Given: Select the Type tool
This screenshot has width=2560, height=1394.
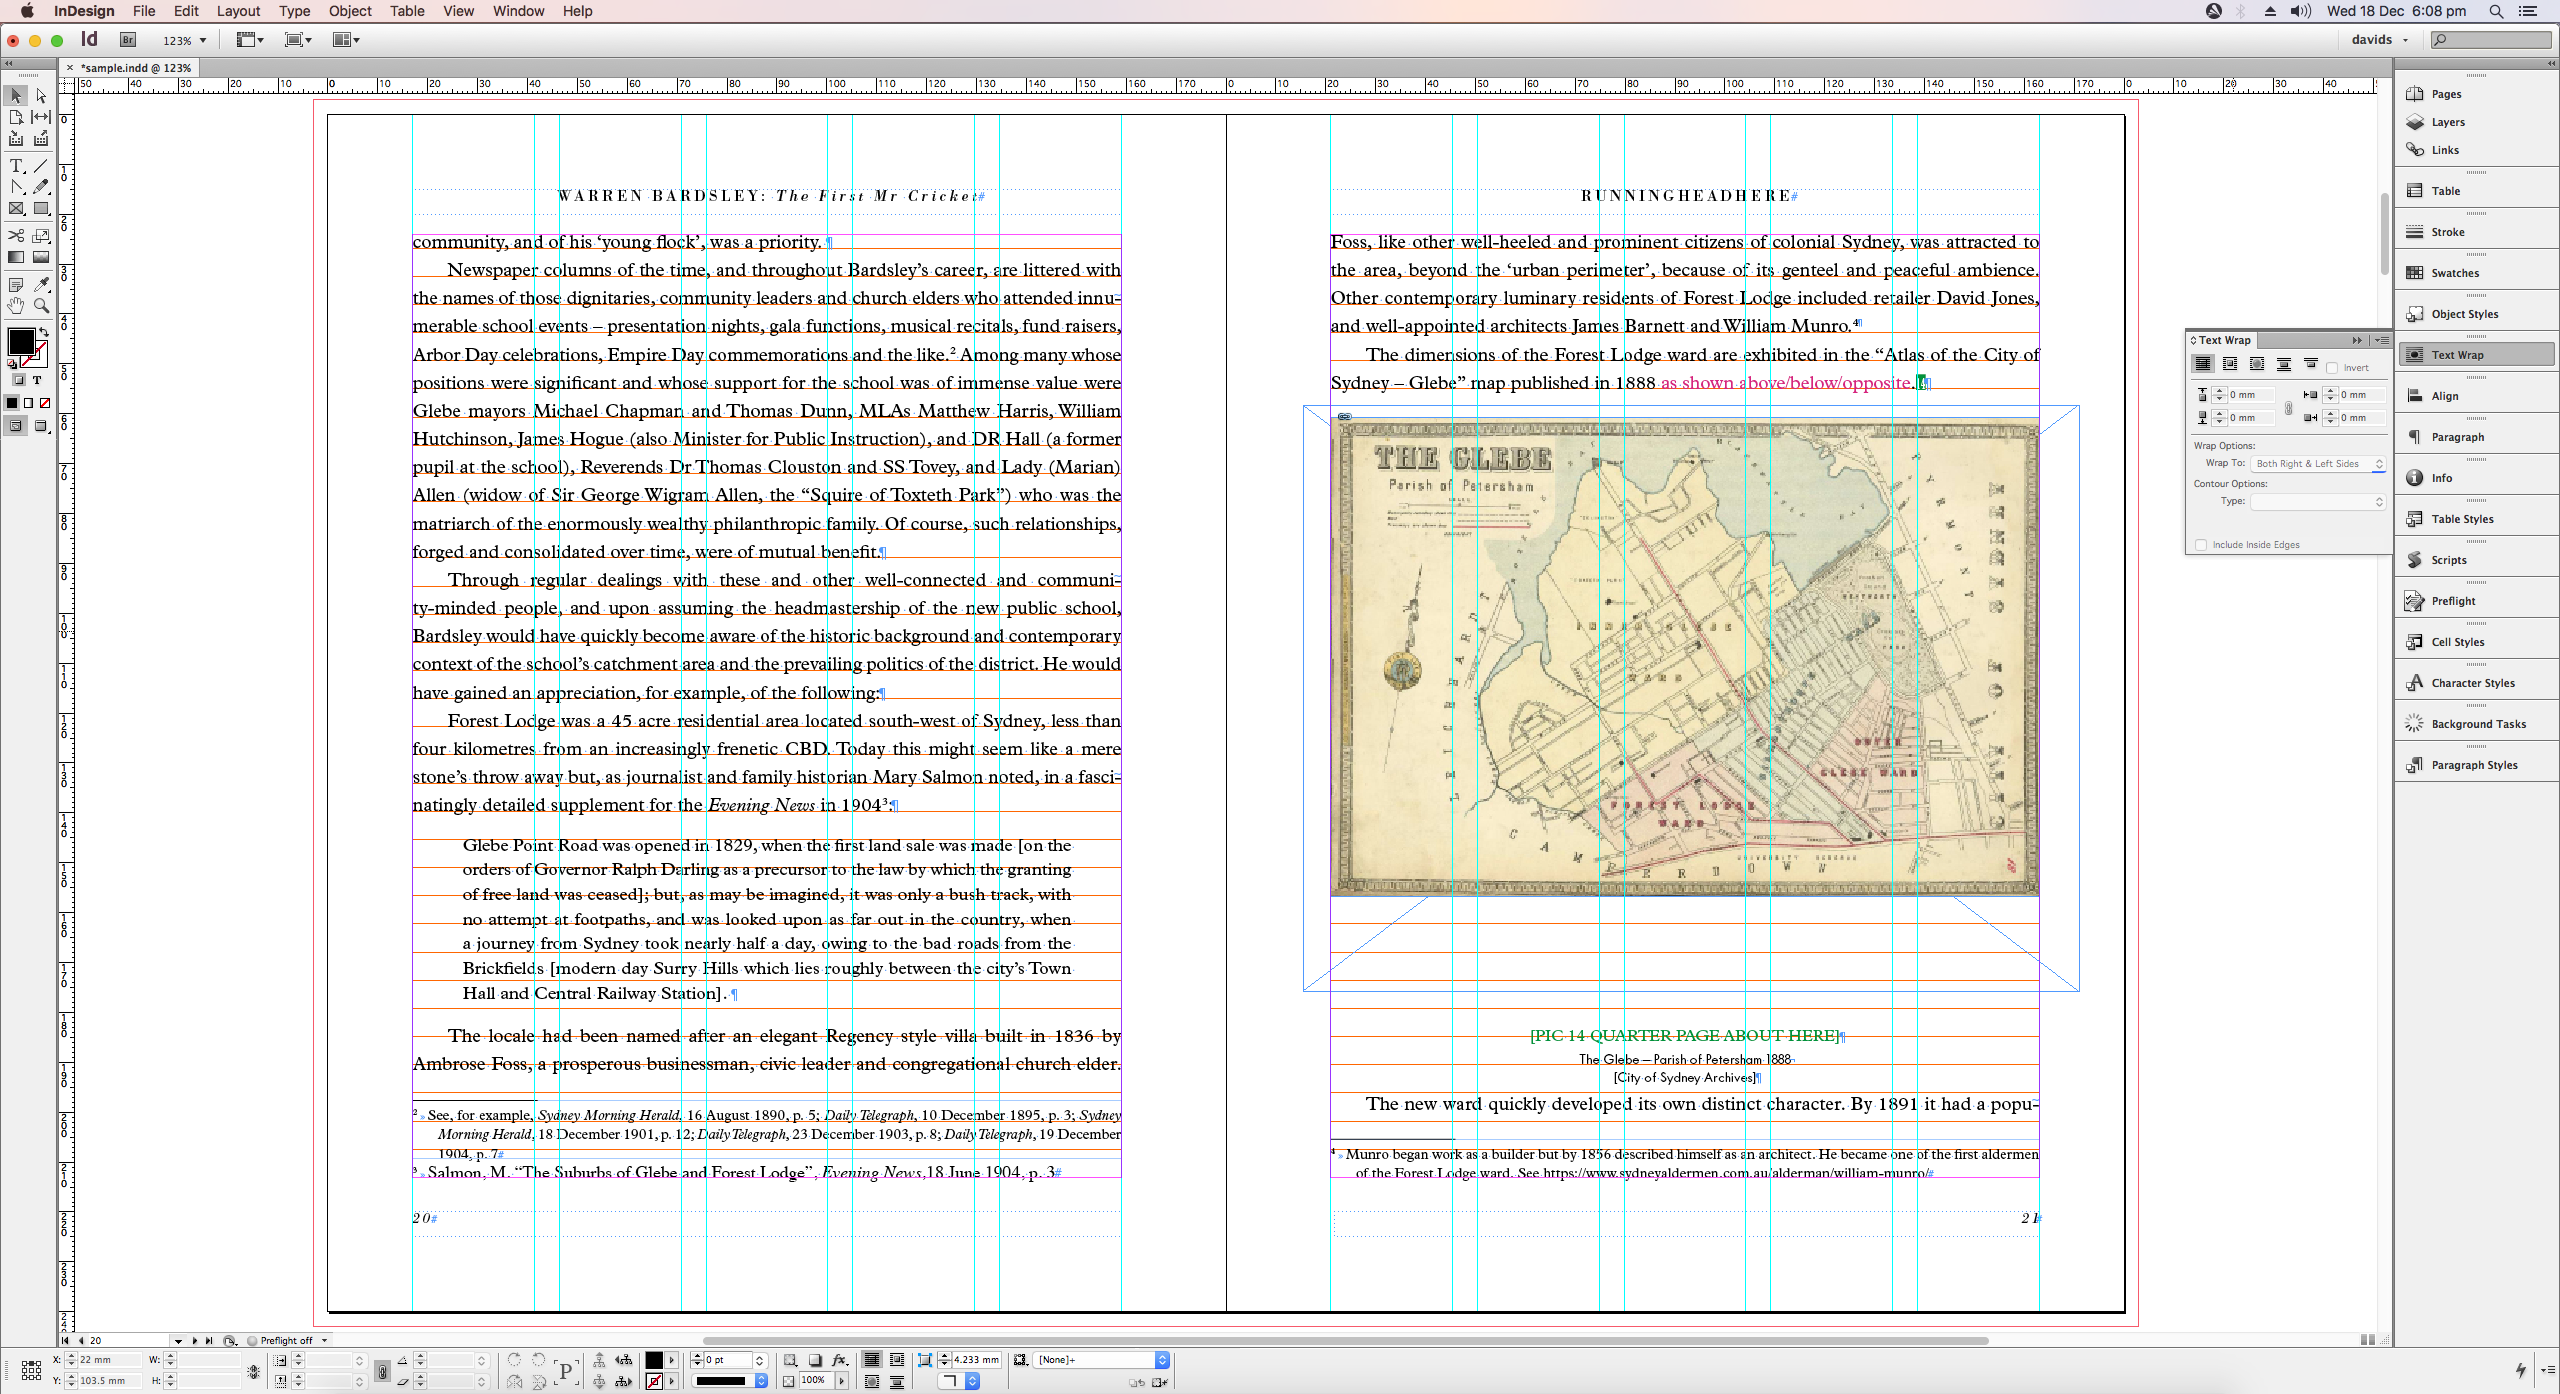Looking at the screenshot, I should 16,166.
